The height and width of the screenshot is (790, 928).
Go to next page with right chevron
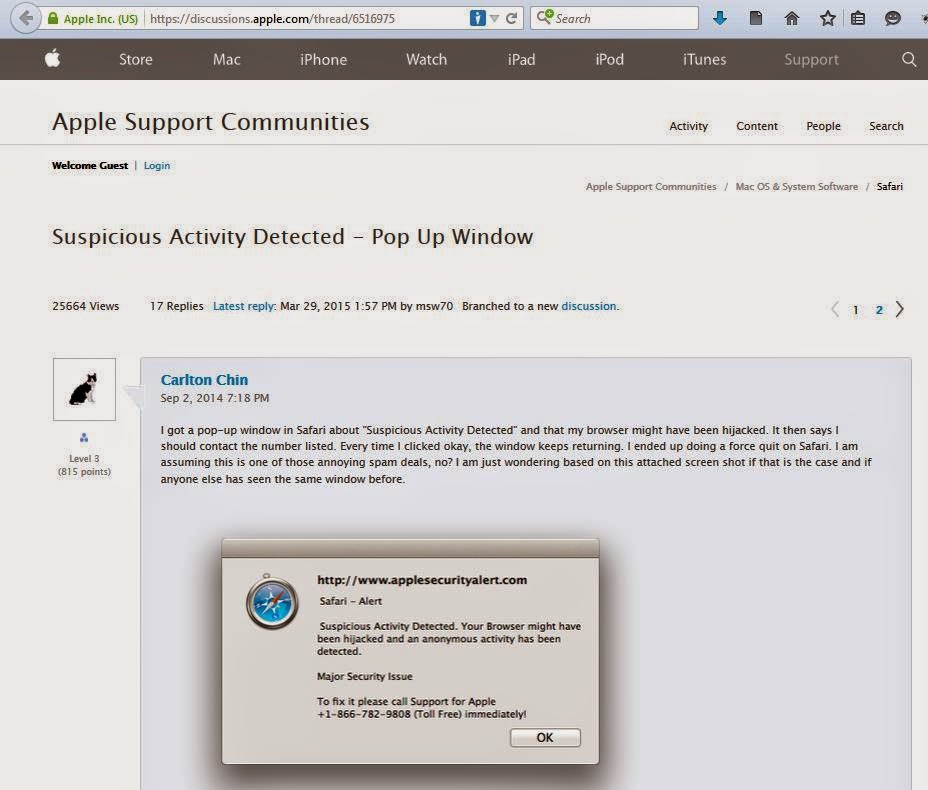click(900, 309)
